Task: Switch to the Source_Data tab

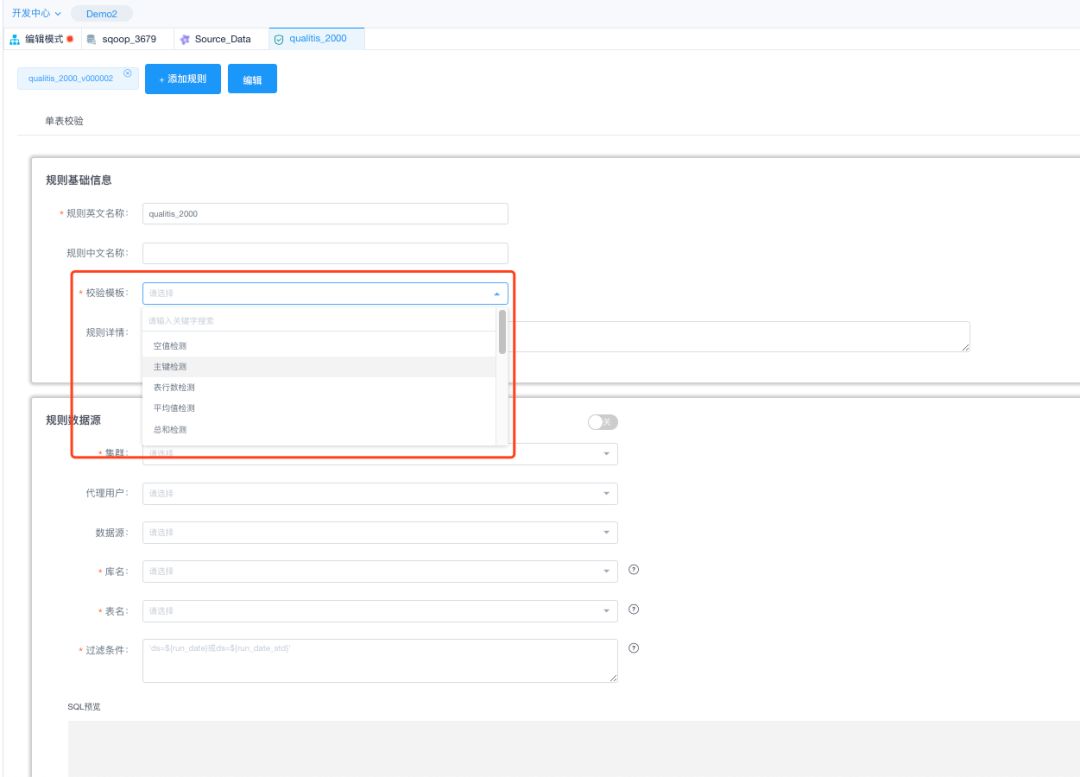Action: click(x=222, y=39)
